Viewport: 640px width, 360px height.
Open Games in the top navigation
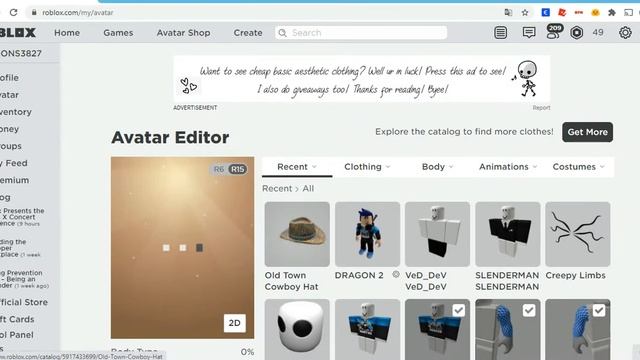(x=118, y=33)
